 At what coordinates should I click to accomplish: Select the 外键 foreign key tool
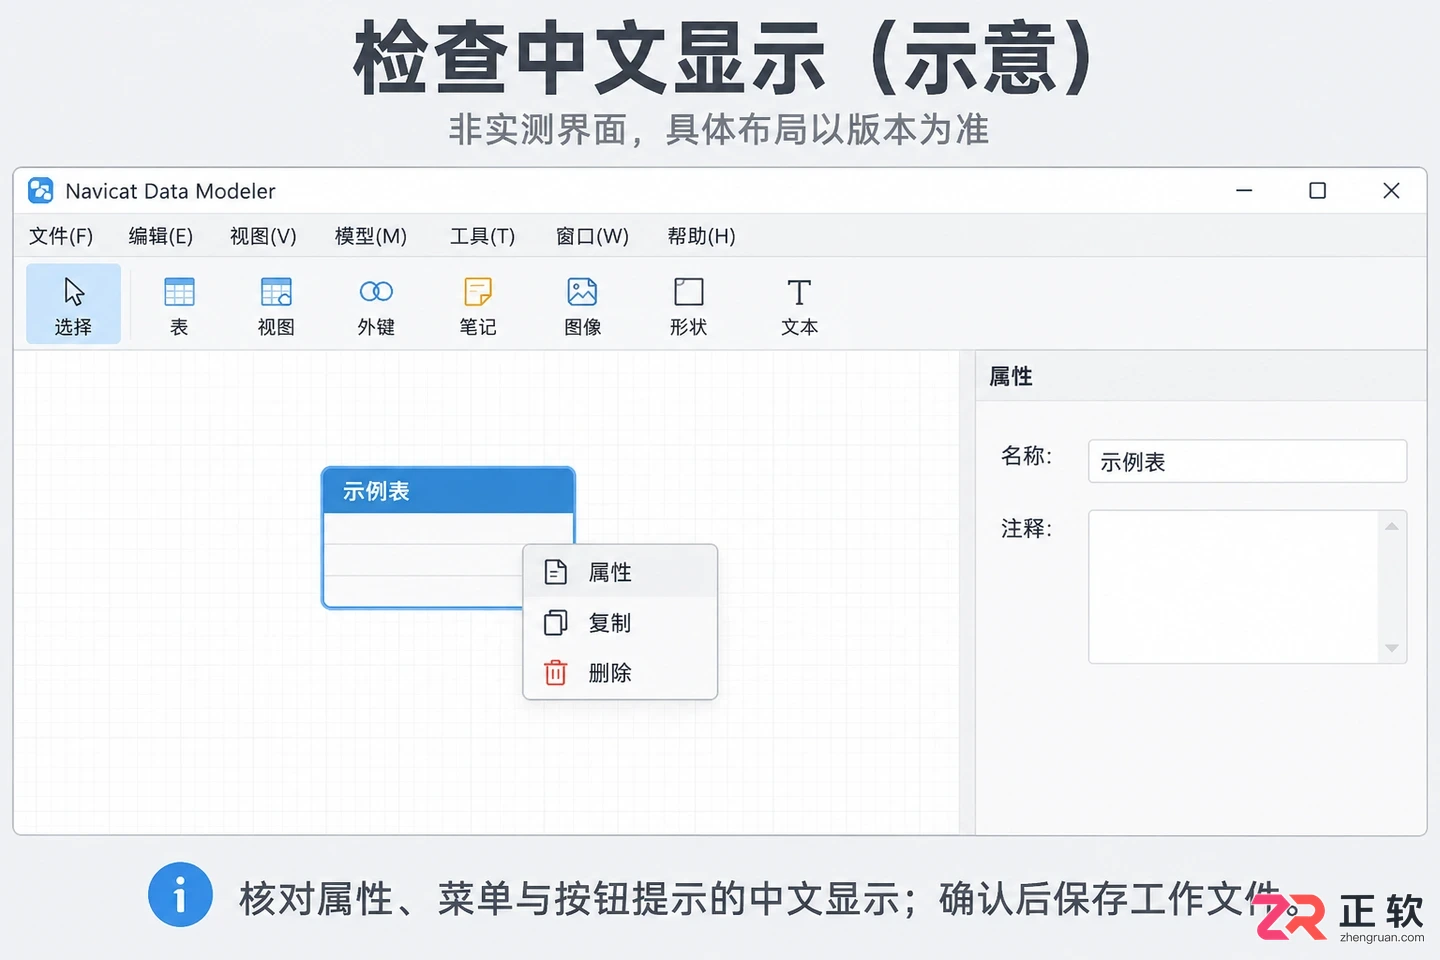pos(376,304)
